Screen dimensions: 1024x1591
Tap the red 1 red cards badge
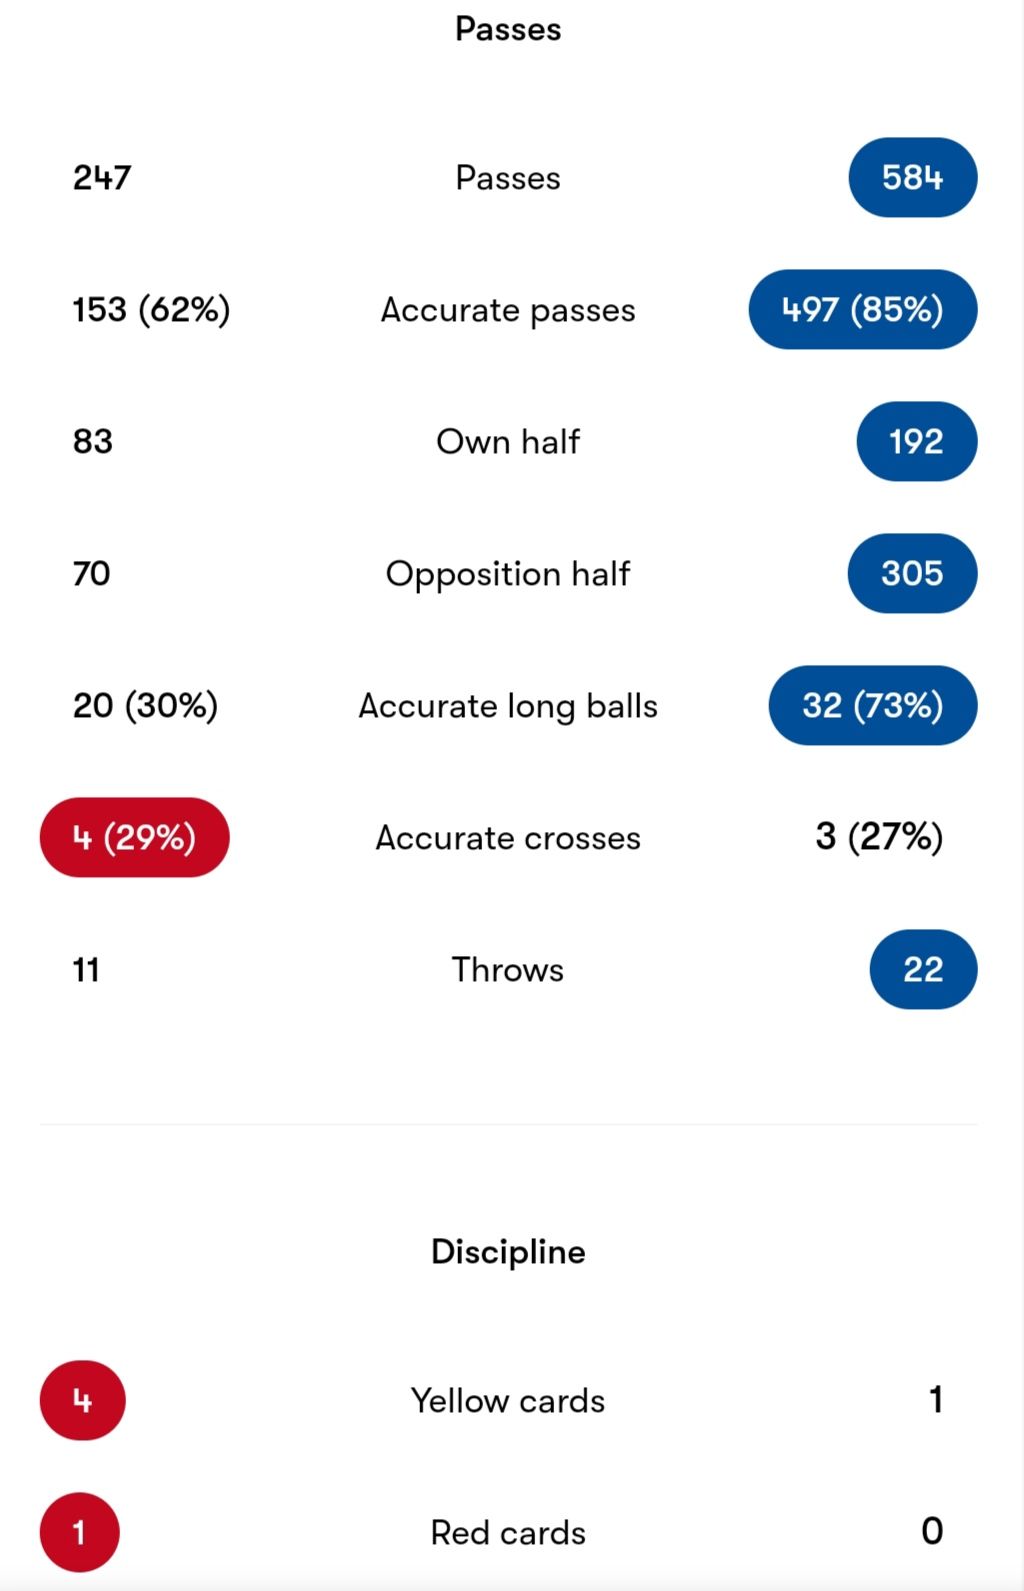coord(79,1532)
